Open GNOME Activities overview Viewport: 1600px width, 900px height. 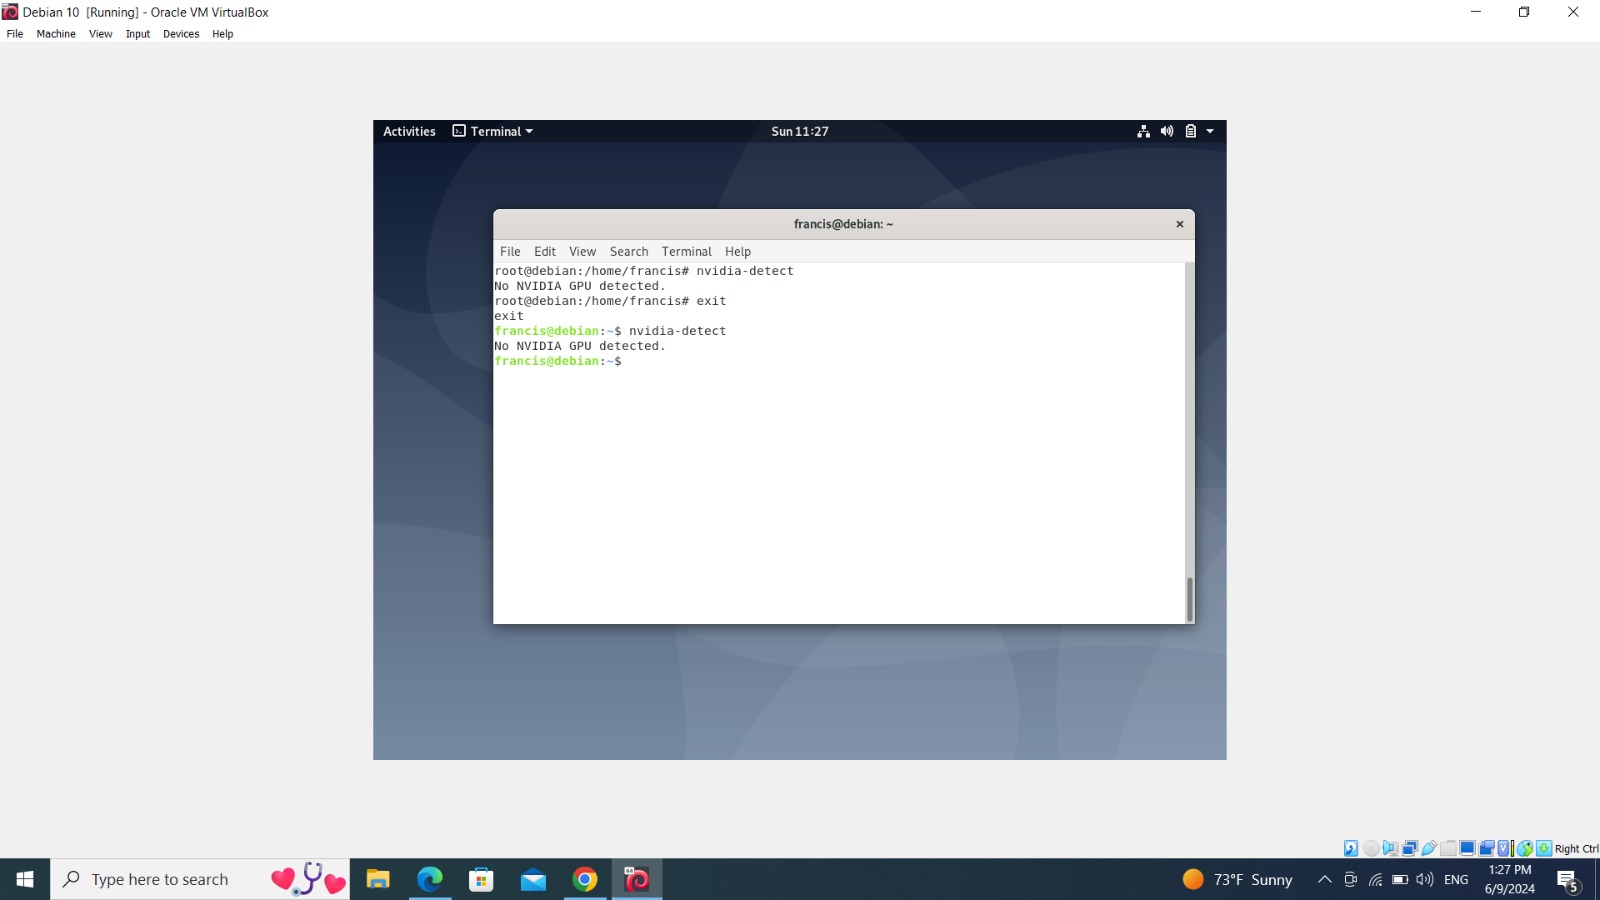point(409,131)
